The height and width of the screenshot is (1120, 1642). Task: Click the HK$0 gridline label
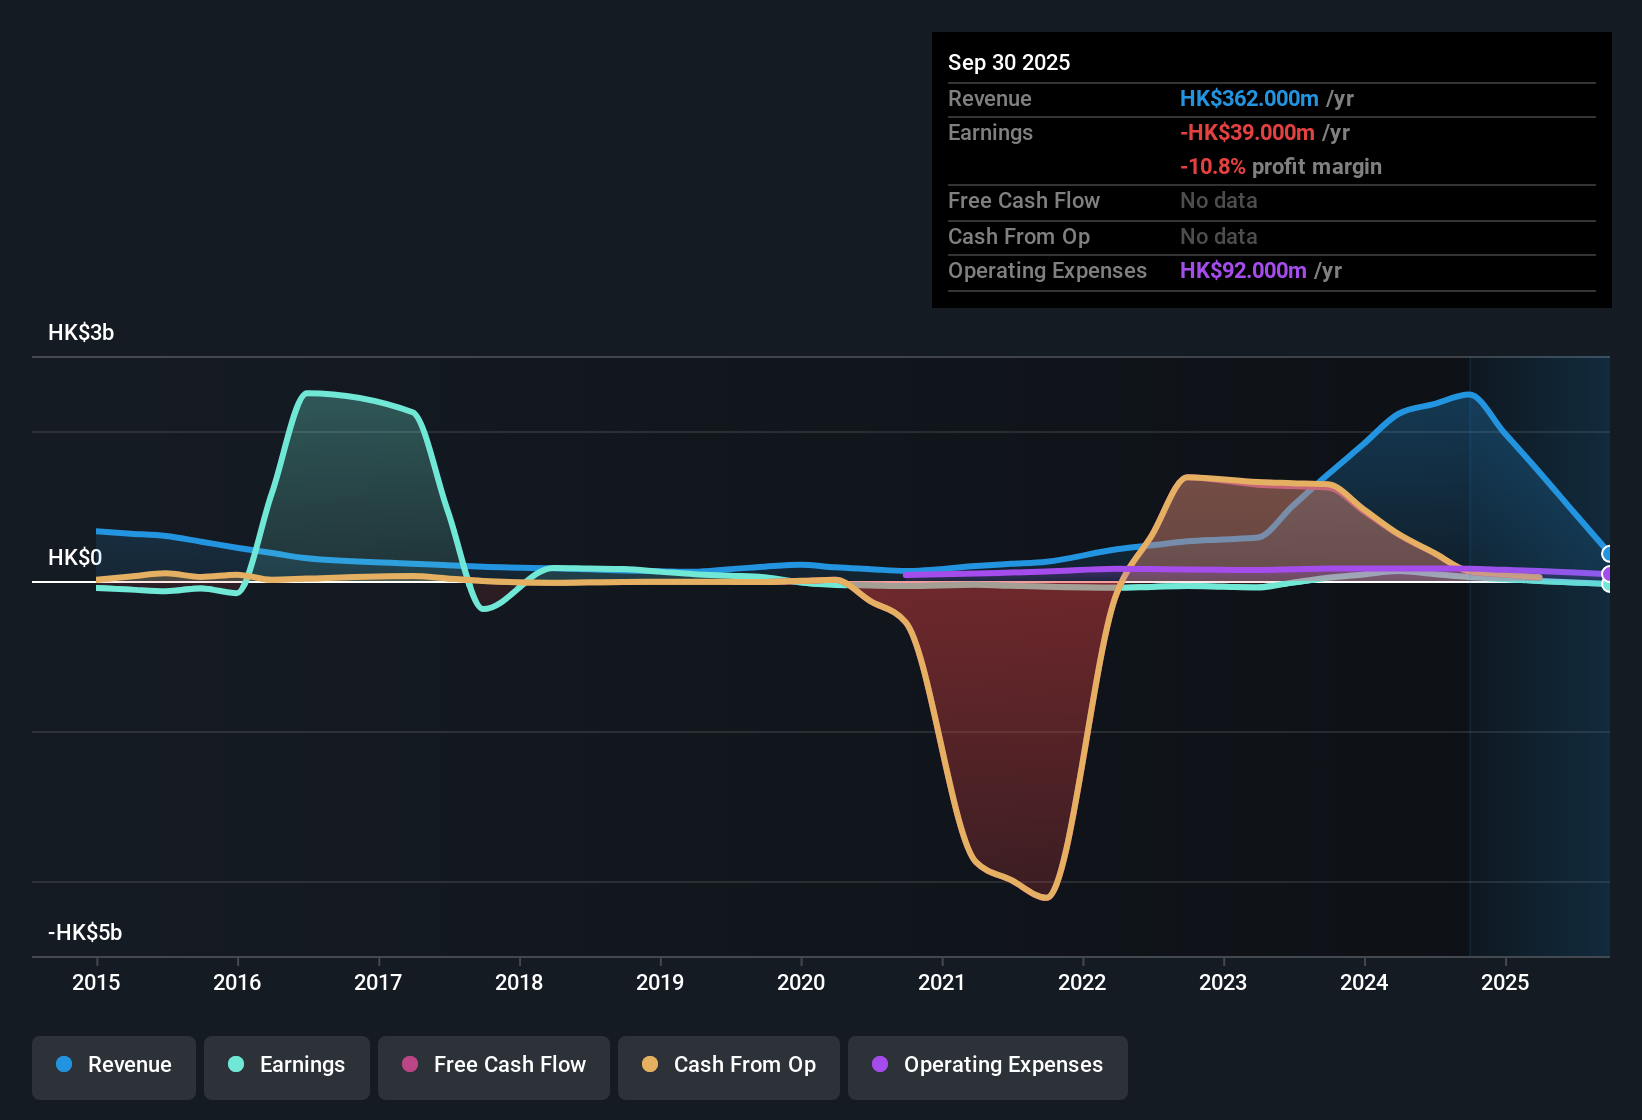[74, 557]
